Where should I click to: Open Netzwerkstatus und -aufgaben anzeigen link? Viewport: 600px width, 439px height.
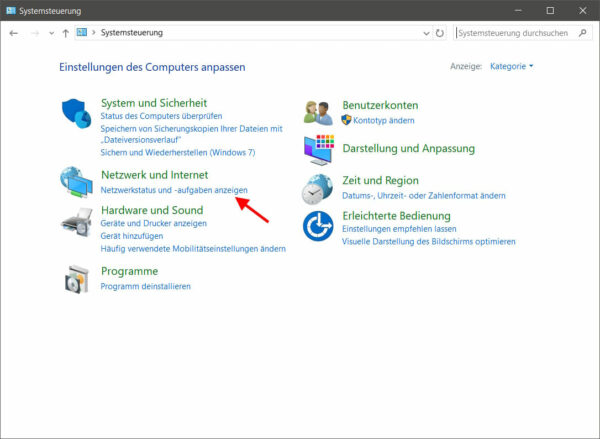(x=174, y=190)
